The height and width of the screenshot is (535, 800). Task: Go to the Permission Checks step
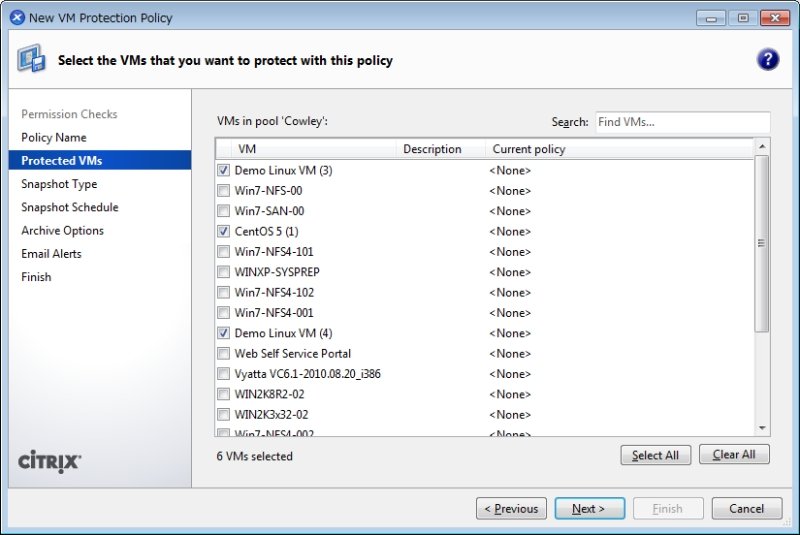69,114
